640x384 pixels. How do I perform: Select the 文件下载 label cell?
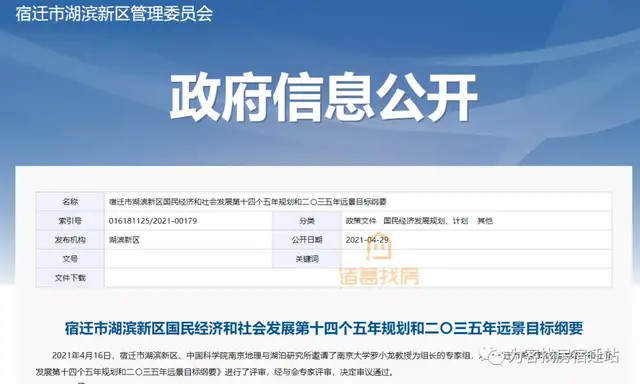(70, 278)
